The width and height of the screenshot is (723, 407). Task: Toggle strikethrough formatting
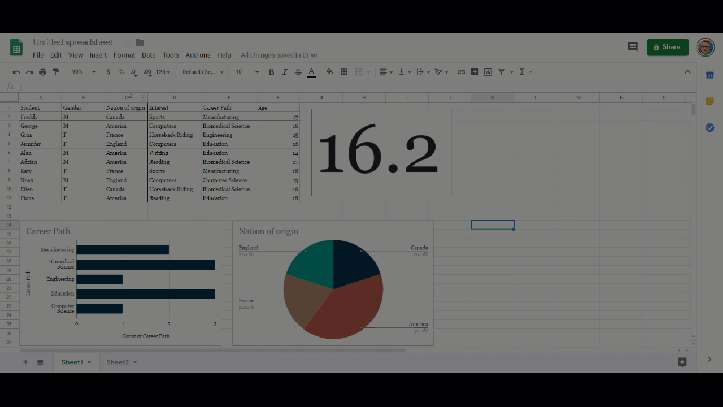click(297, 72)
